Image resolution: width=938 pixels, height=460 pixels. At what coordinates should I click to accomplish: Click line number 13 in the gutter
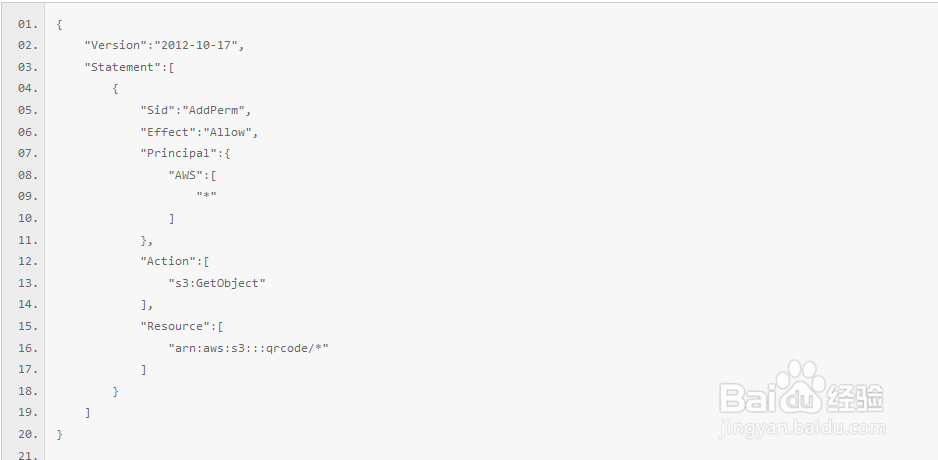27,283
